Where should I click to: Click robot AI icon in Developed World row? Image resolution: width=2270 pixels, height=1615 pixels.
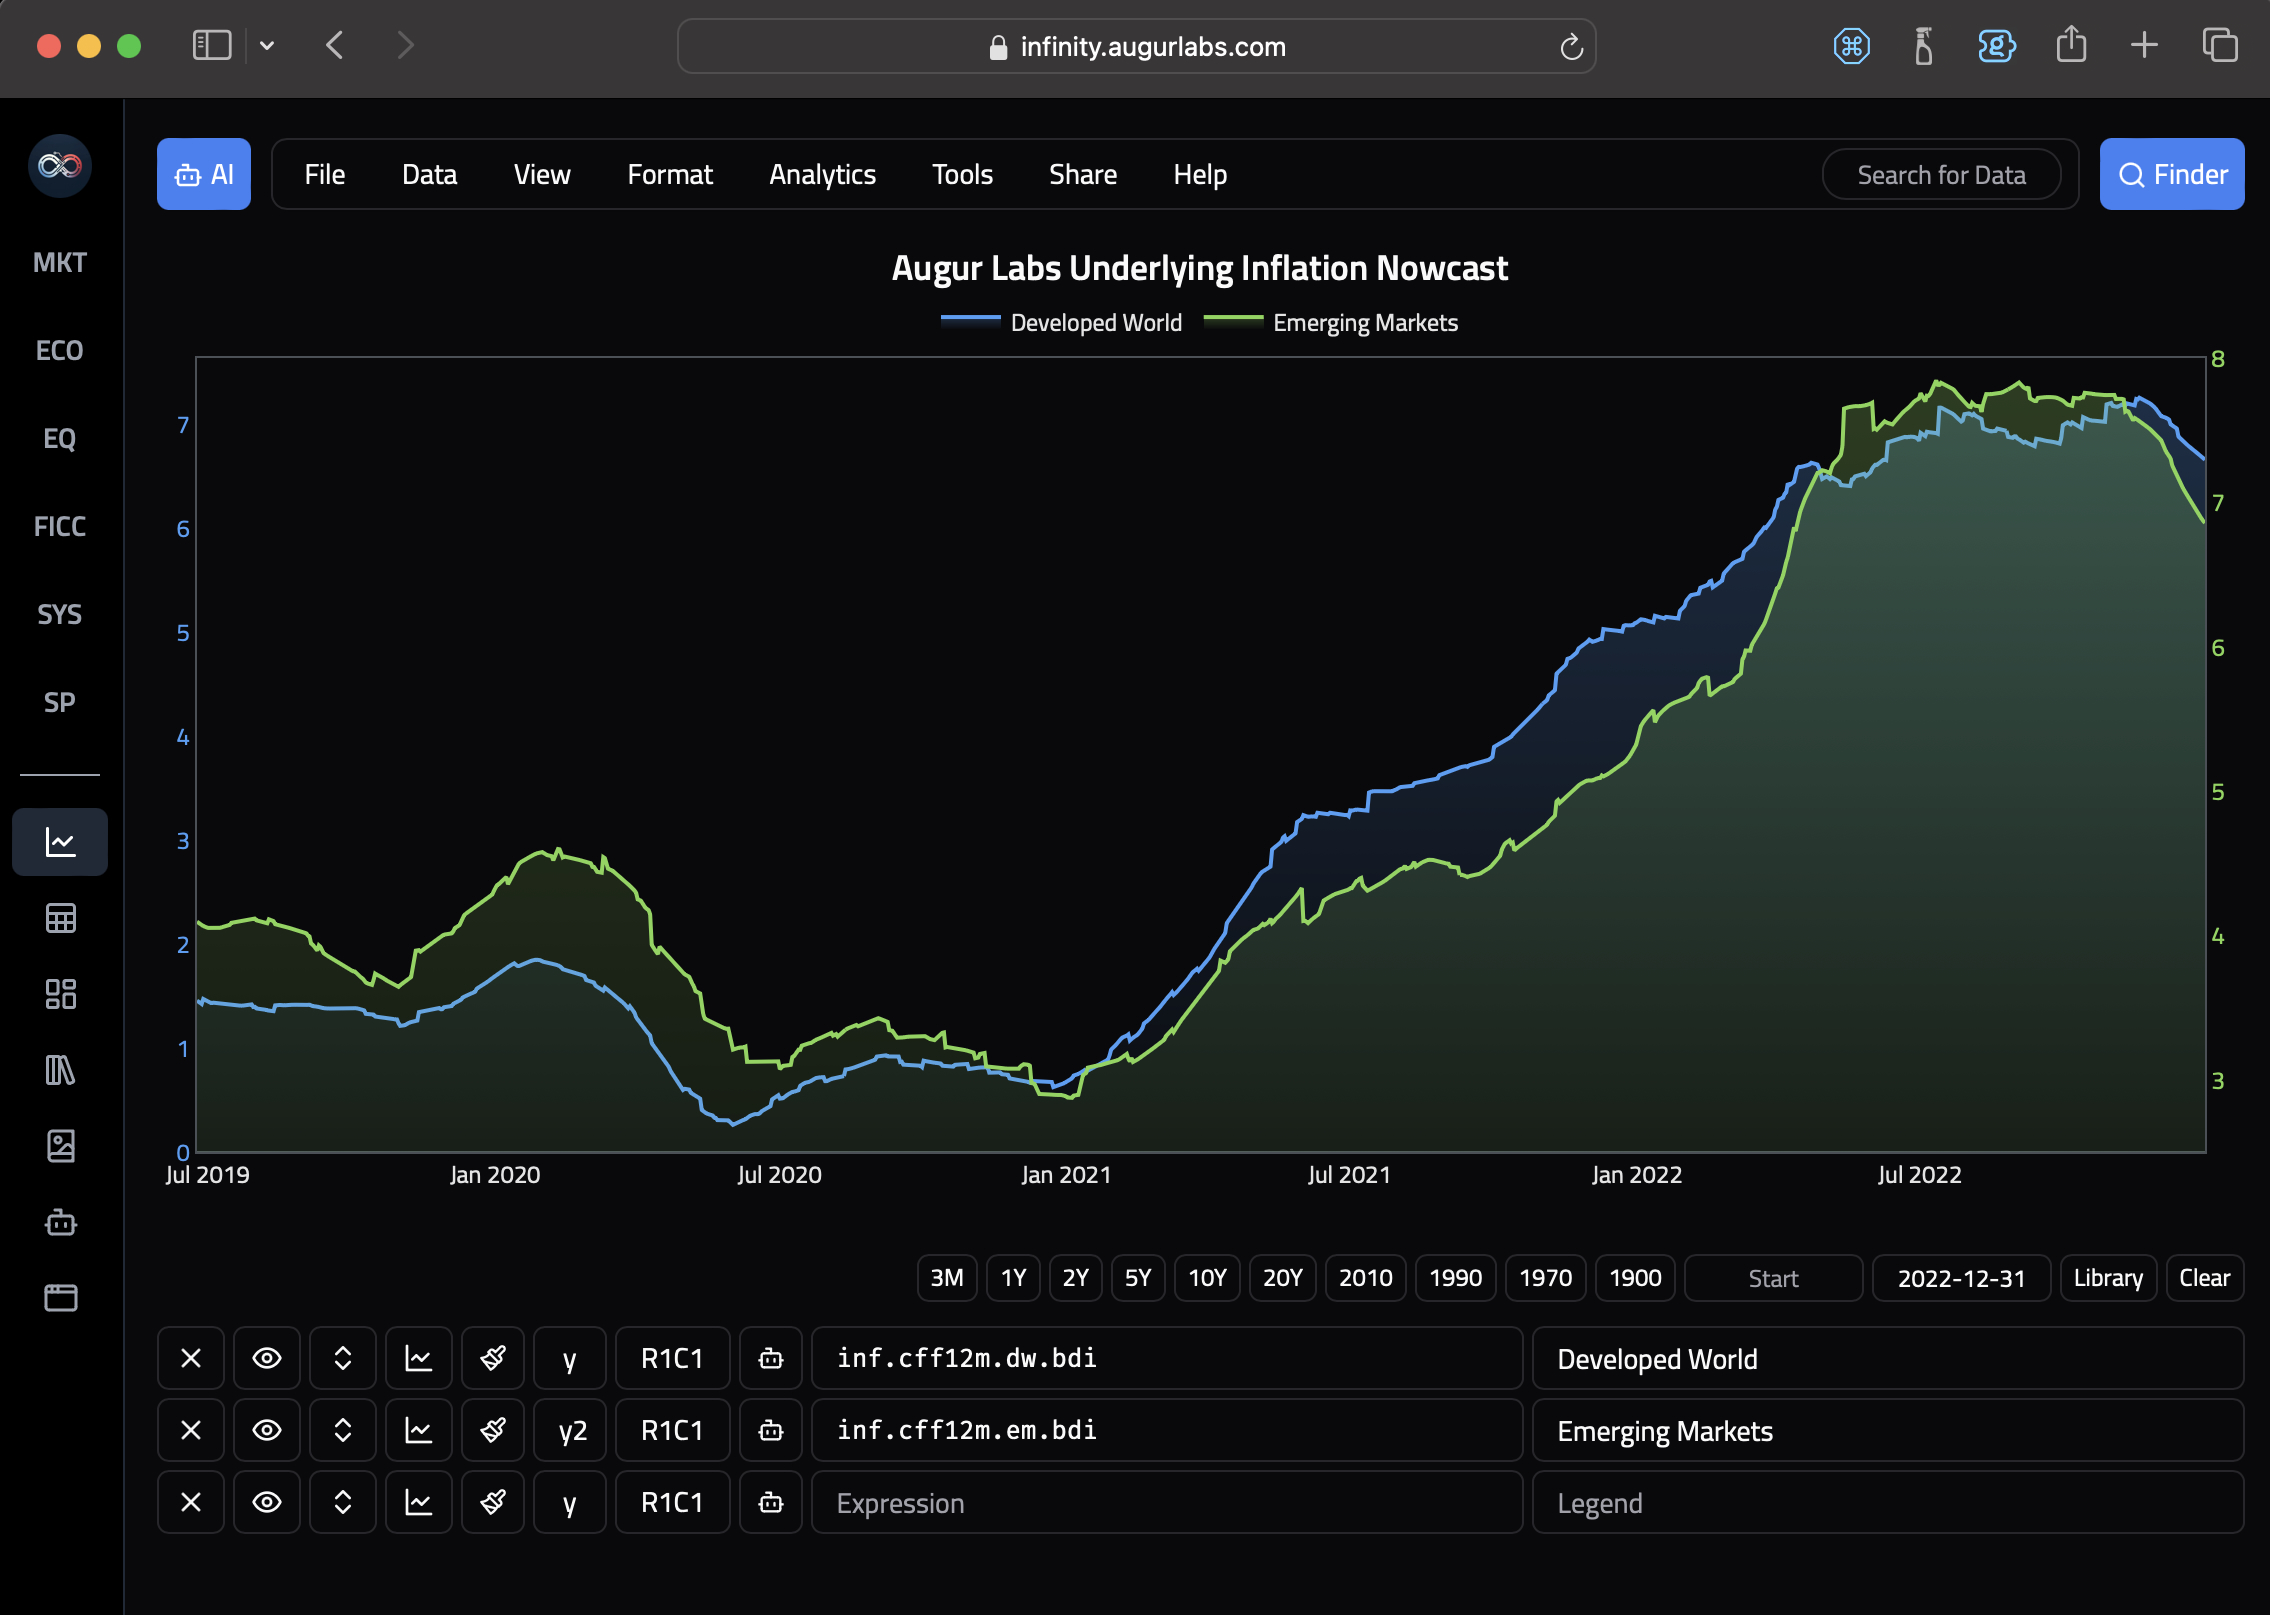pos(770,1358)
